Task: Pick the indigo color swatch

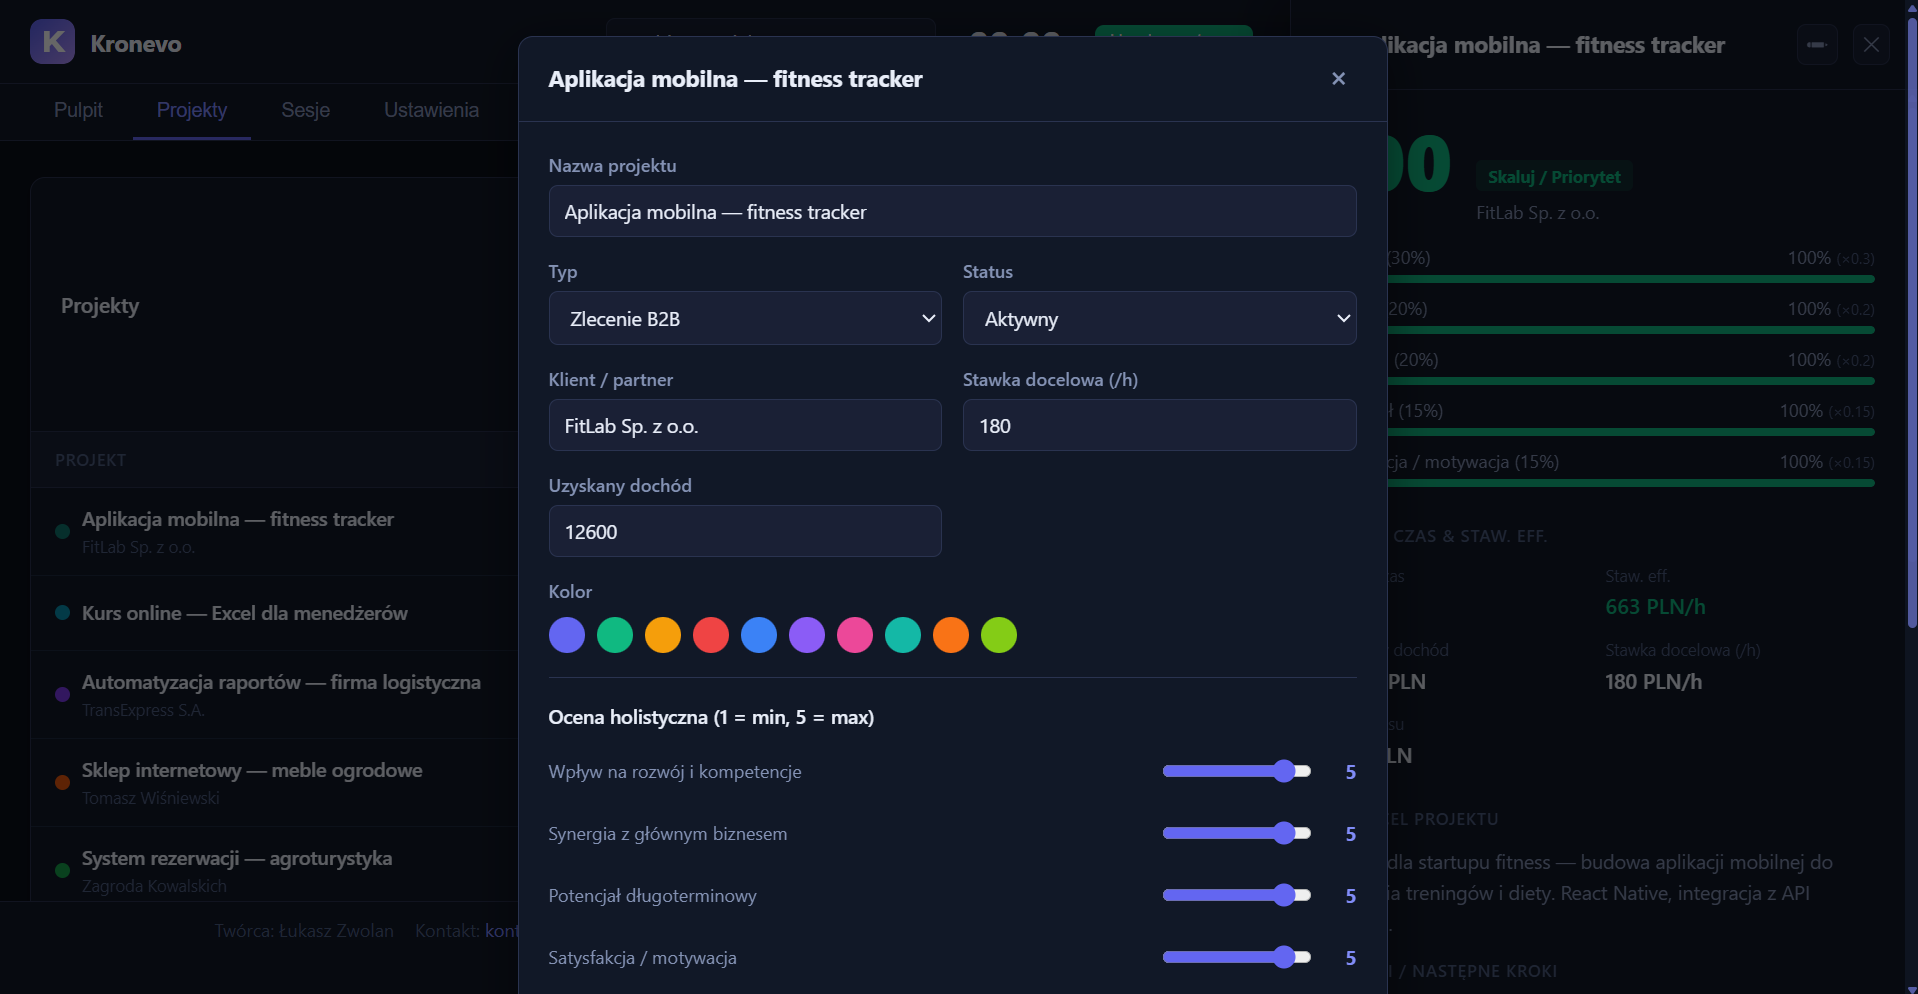Action: pos(567,635)
